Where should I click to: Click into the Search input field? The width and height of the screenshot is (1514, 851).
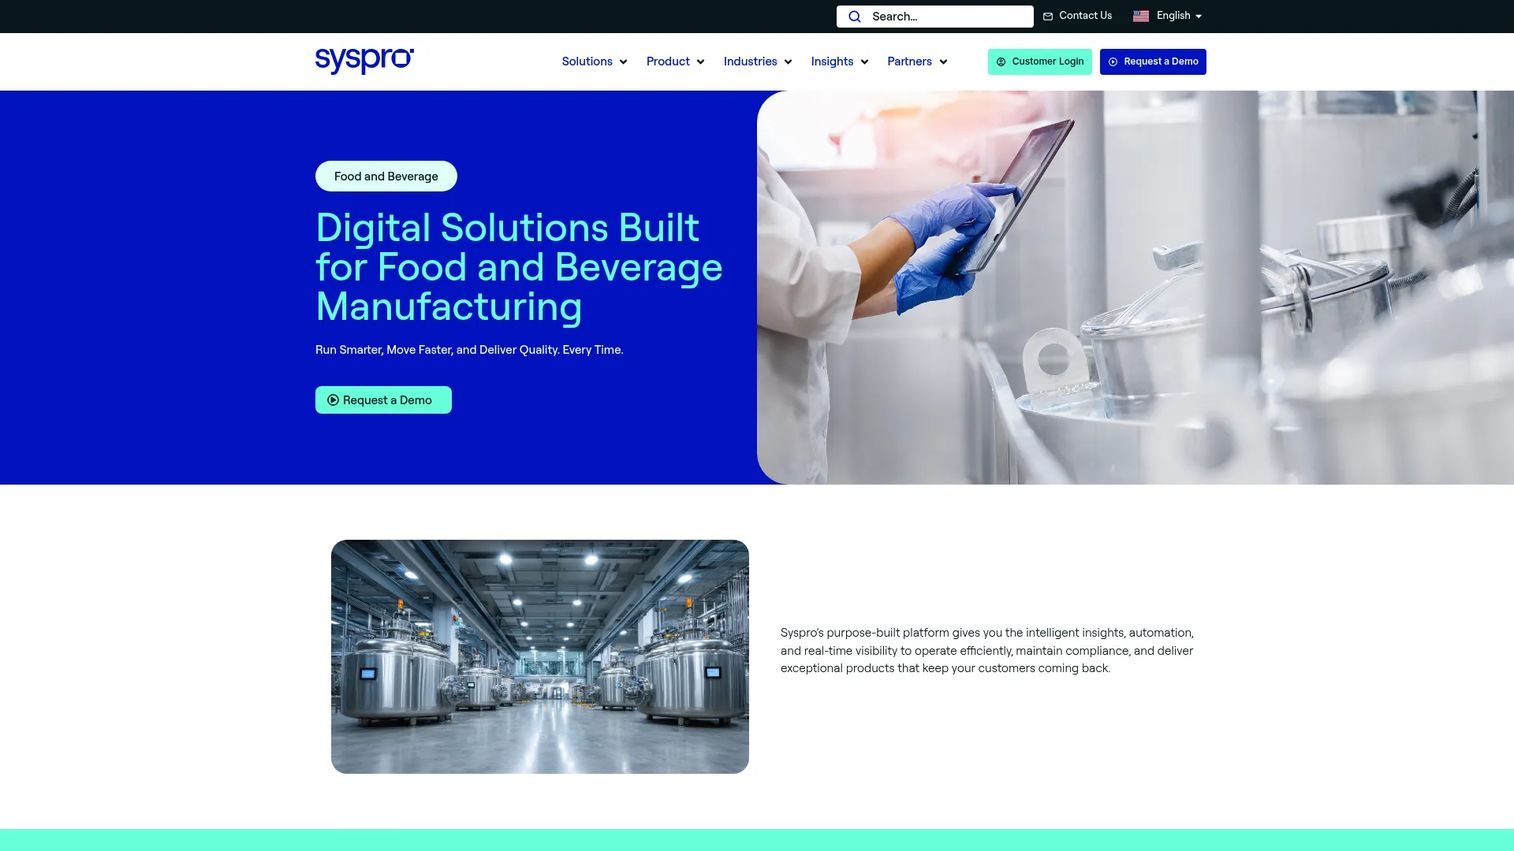pos(935,16)
